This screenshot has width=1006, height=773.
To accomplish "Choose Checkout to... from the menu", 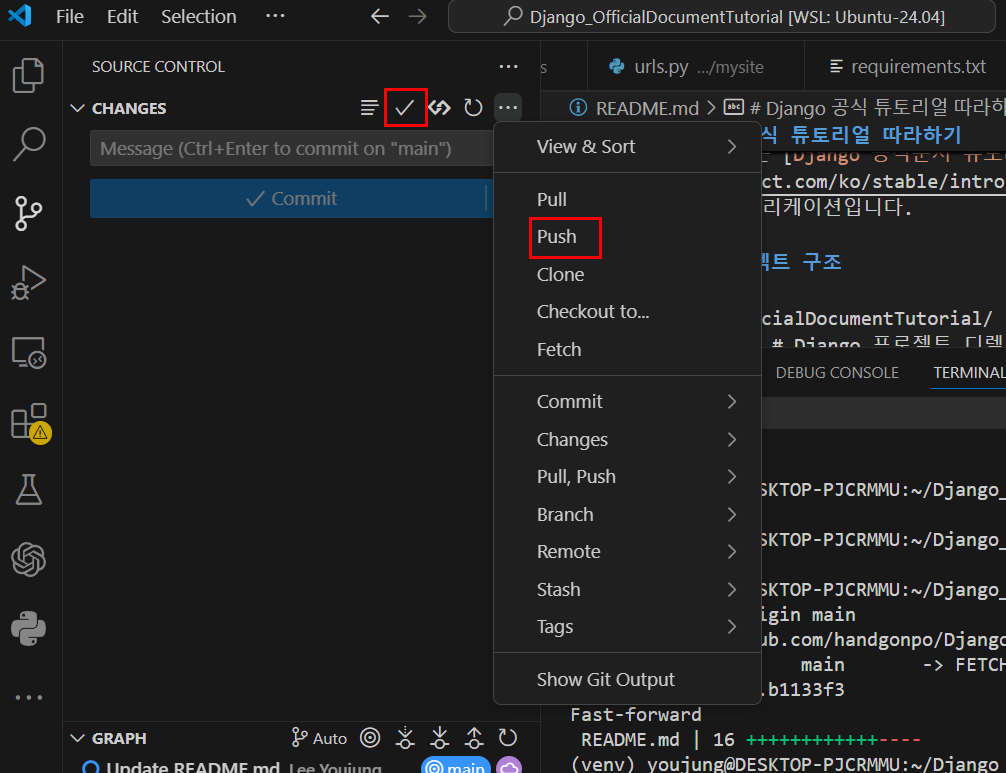I will pos(627,312).
